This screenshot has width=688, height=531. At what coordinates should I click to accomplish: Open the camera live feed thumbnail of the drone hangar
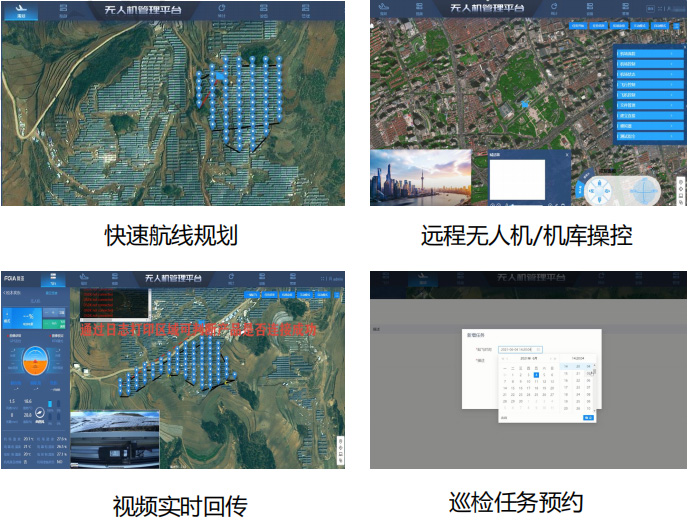pos(114,439)
